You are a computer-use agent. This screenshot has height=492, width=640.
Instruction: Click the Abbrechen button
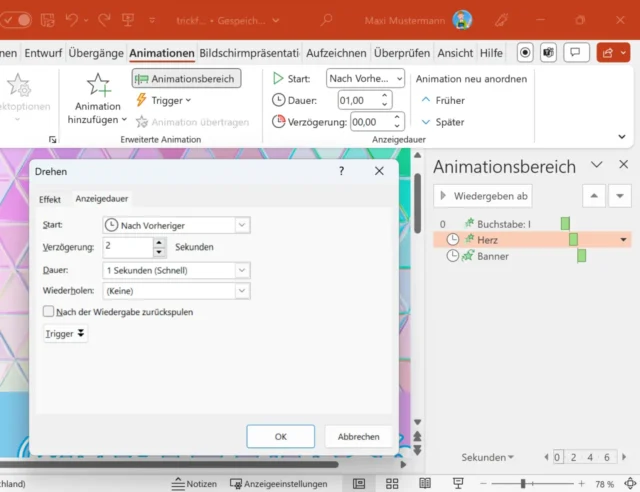tap(358, 436)
